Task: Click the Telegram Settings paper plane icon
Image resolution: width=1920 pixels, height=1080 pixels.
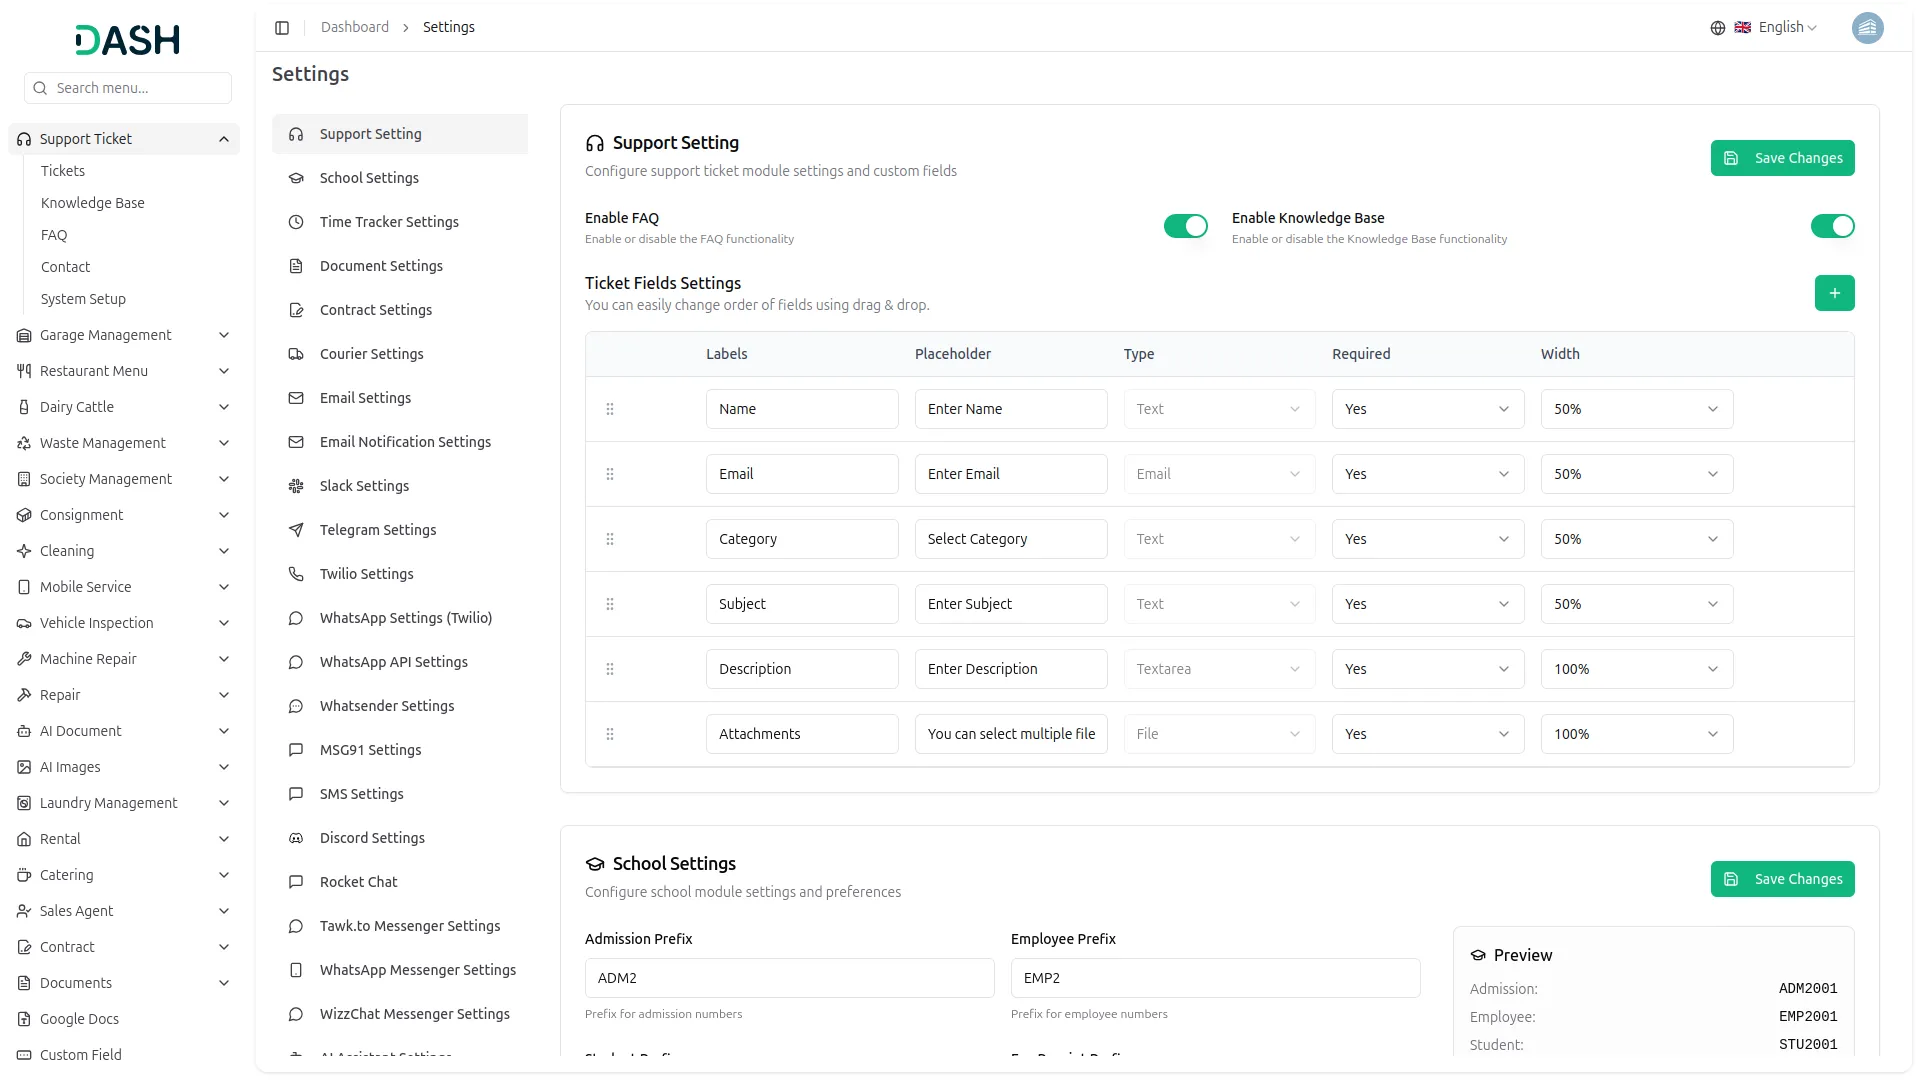Action: click(x=296, y=530)
